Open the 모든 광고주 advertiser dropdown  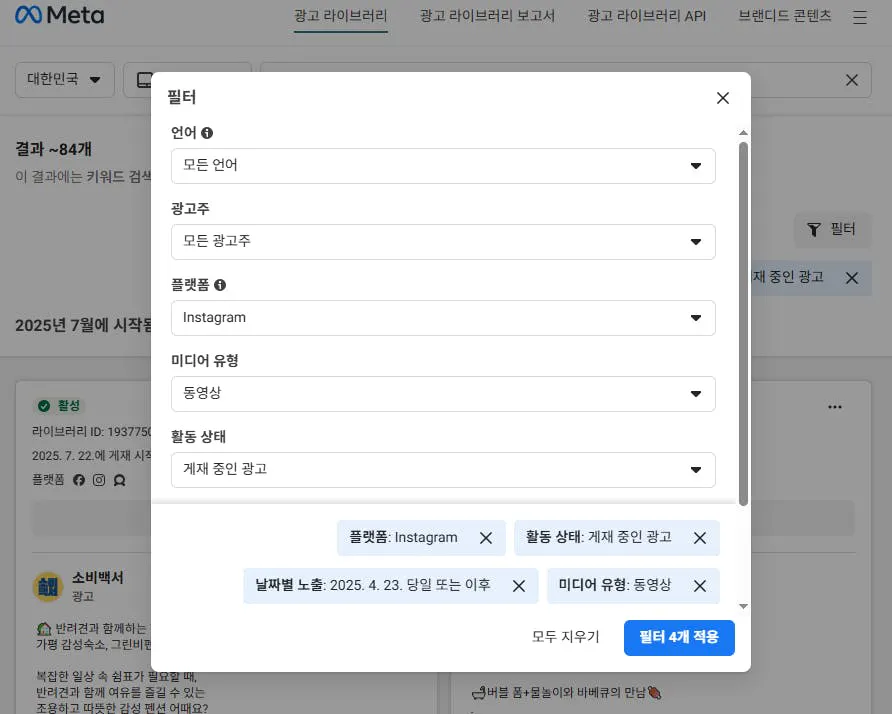(x=443, y=242)
